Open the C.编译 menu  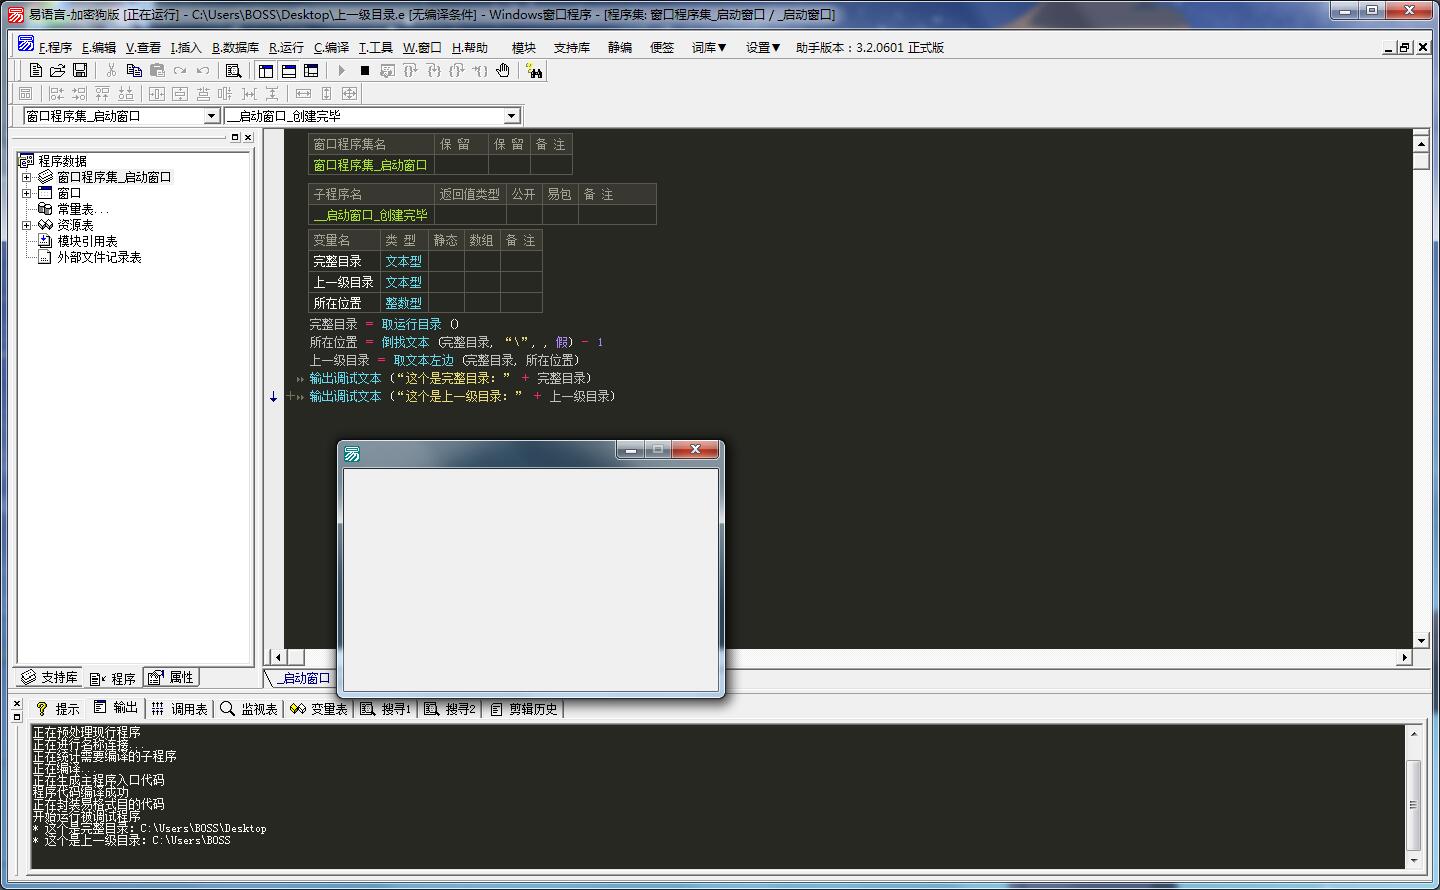click(331, 47)
